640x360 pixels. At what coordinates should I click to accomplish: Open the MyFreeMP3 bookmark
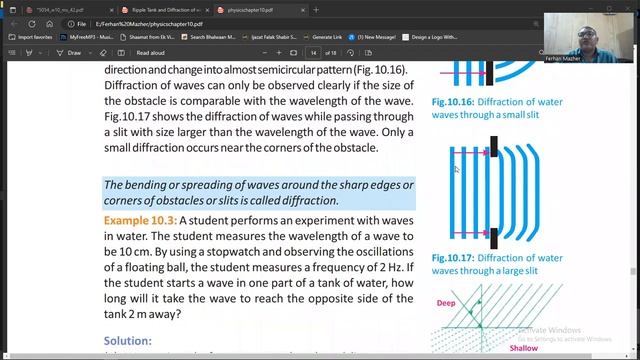87,37
